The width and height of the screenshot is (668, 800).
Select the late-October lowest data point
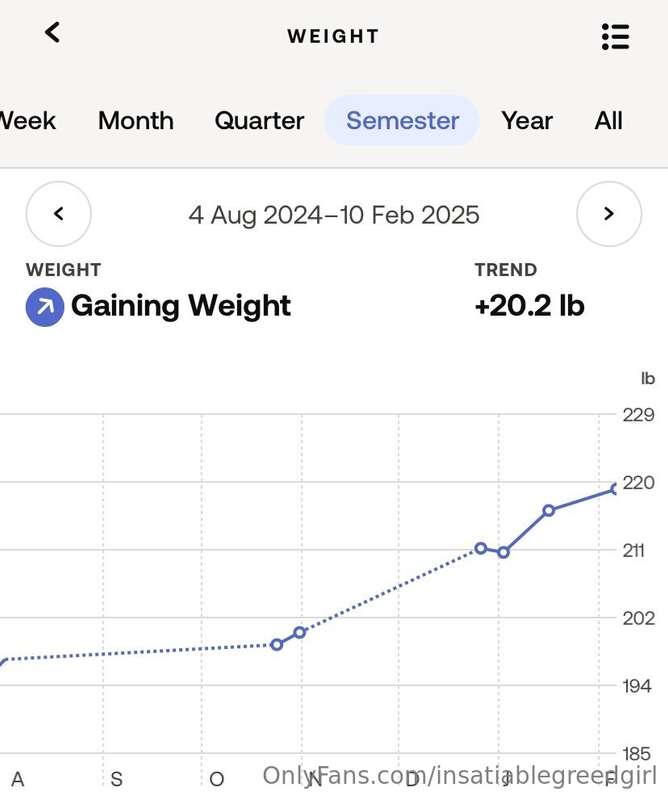coord(277,645)
